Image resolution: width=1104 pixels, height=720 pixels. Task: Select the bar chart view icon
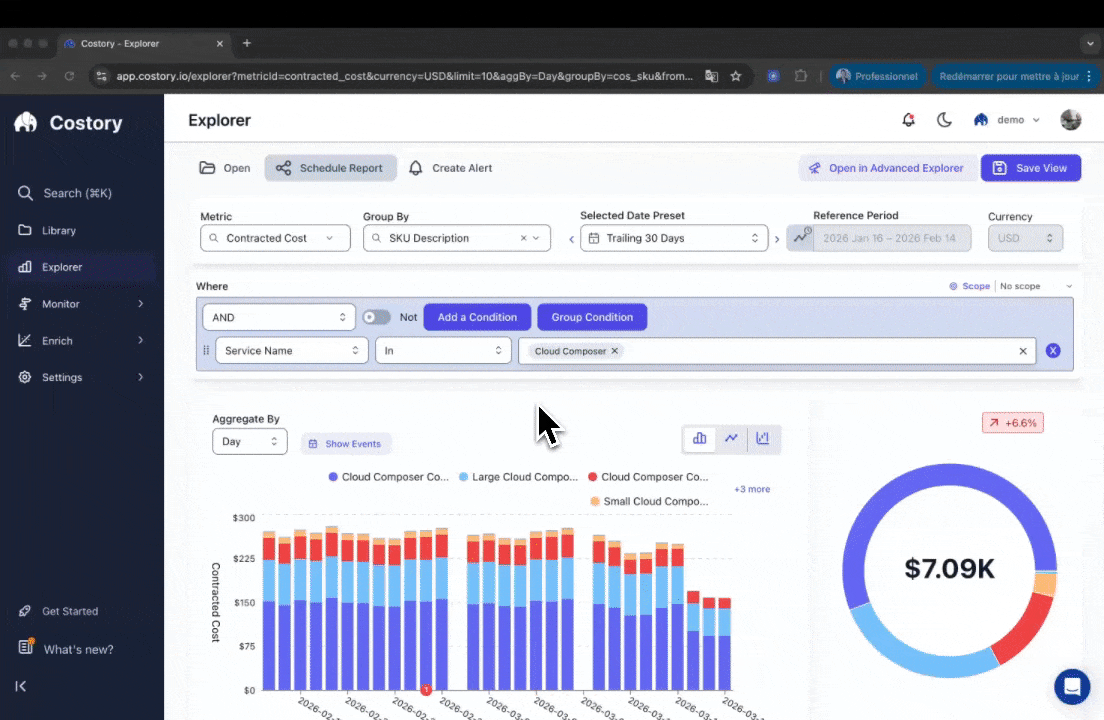[x=699, y=438]
